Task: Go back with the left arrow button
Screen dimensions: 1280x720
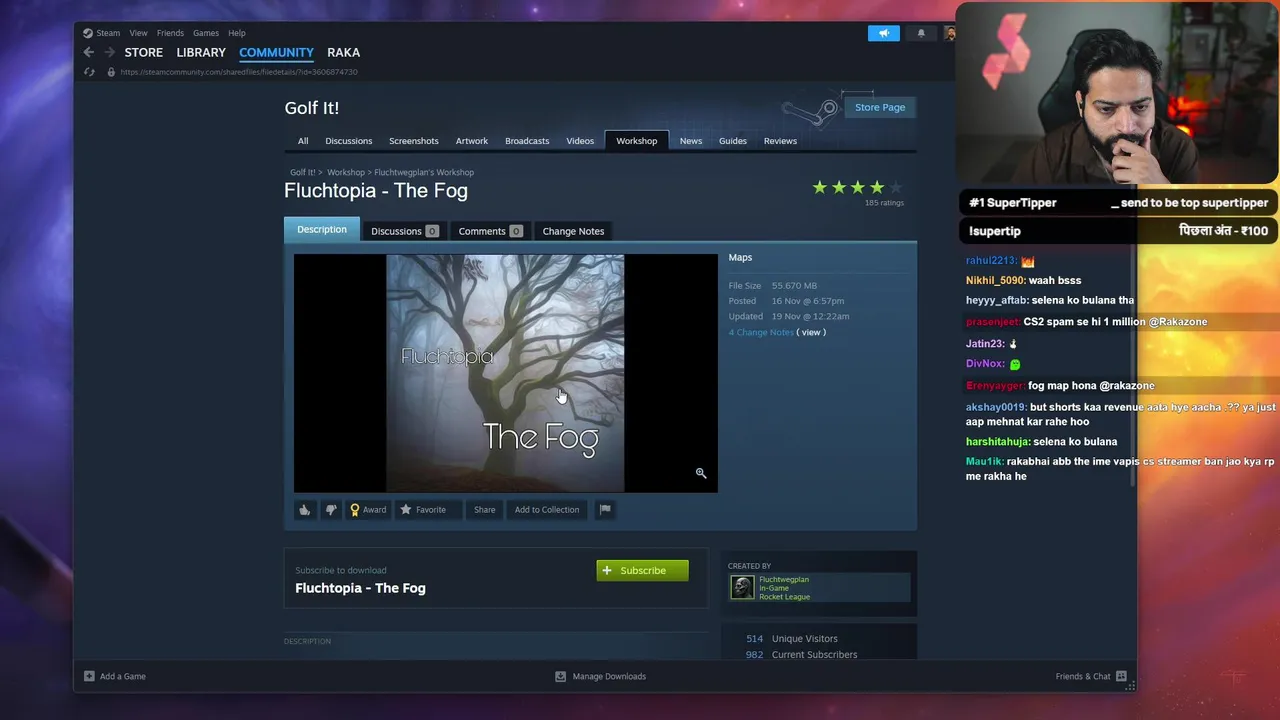Action: pyautogui.click(x=89, y=52)
